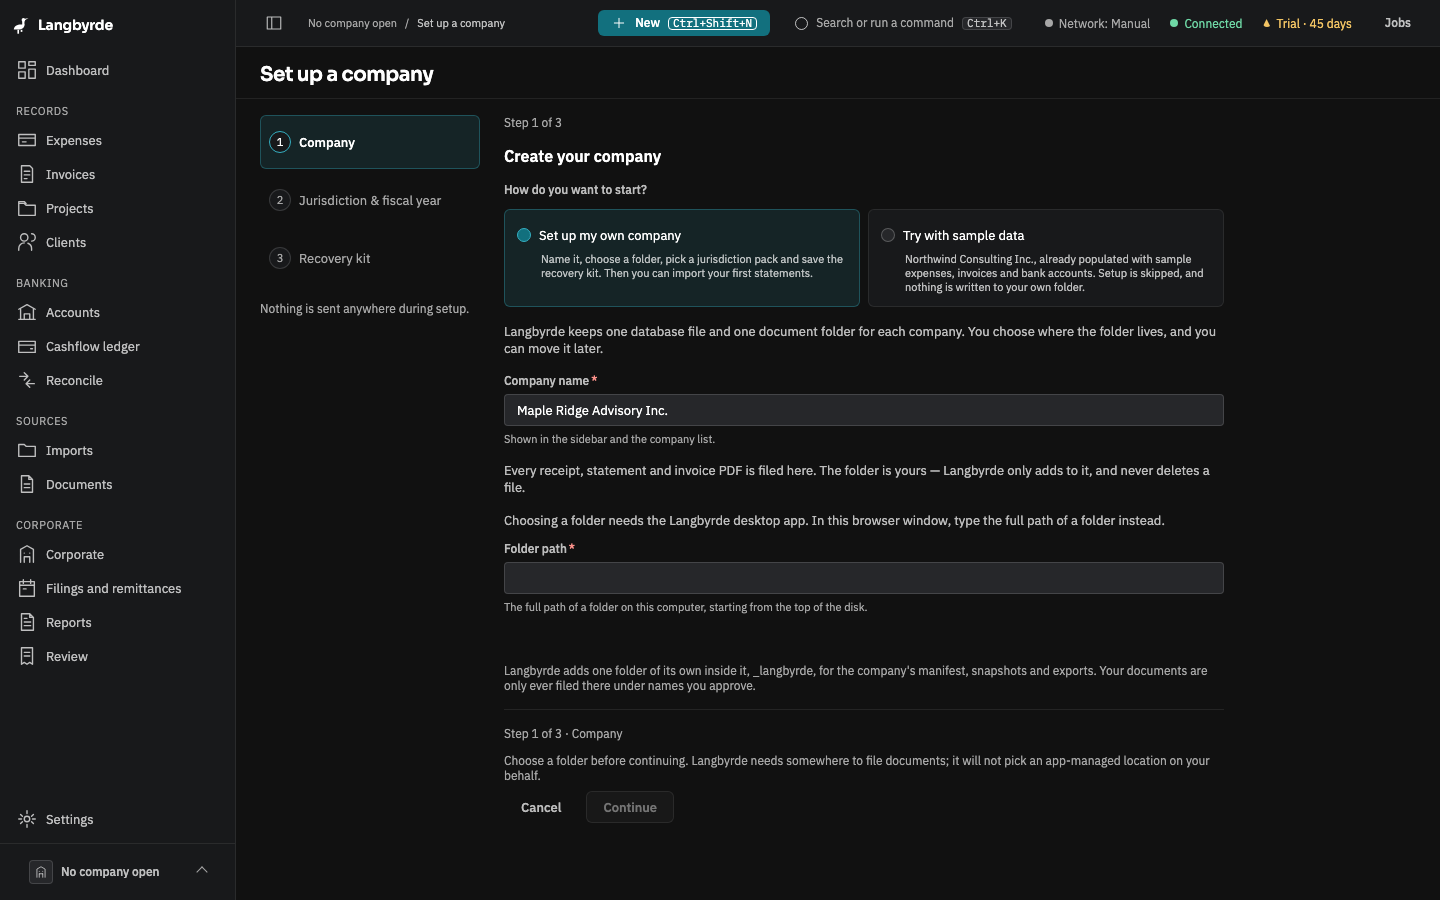Click the New button

684,23
